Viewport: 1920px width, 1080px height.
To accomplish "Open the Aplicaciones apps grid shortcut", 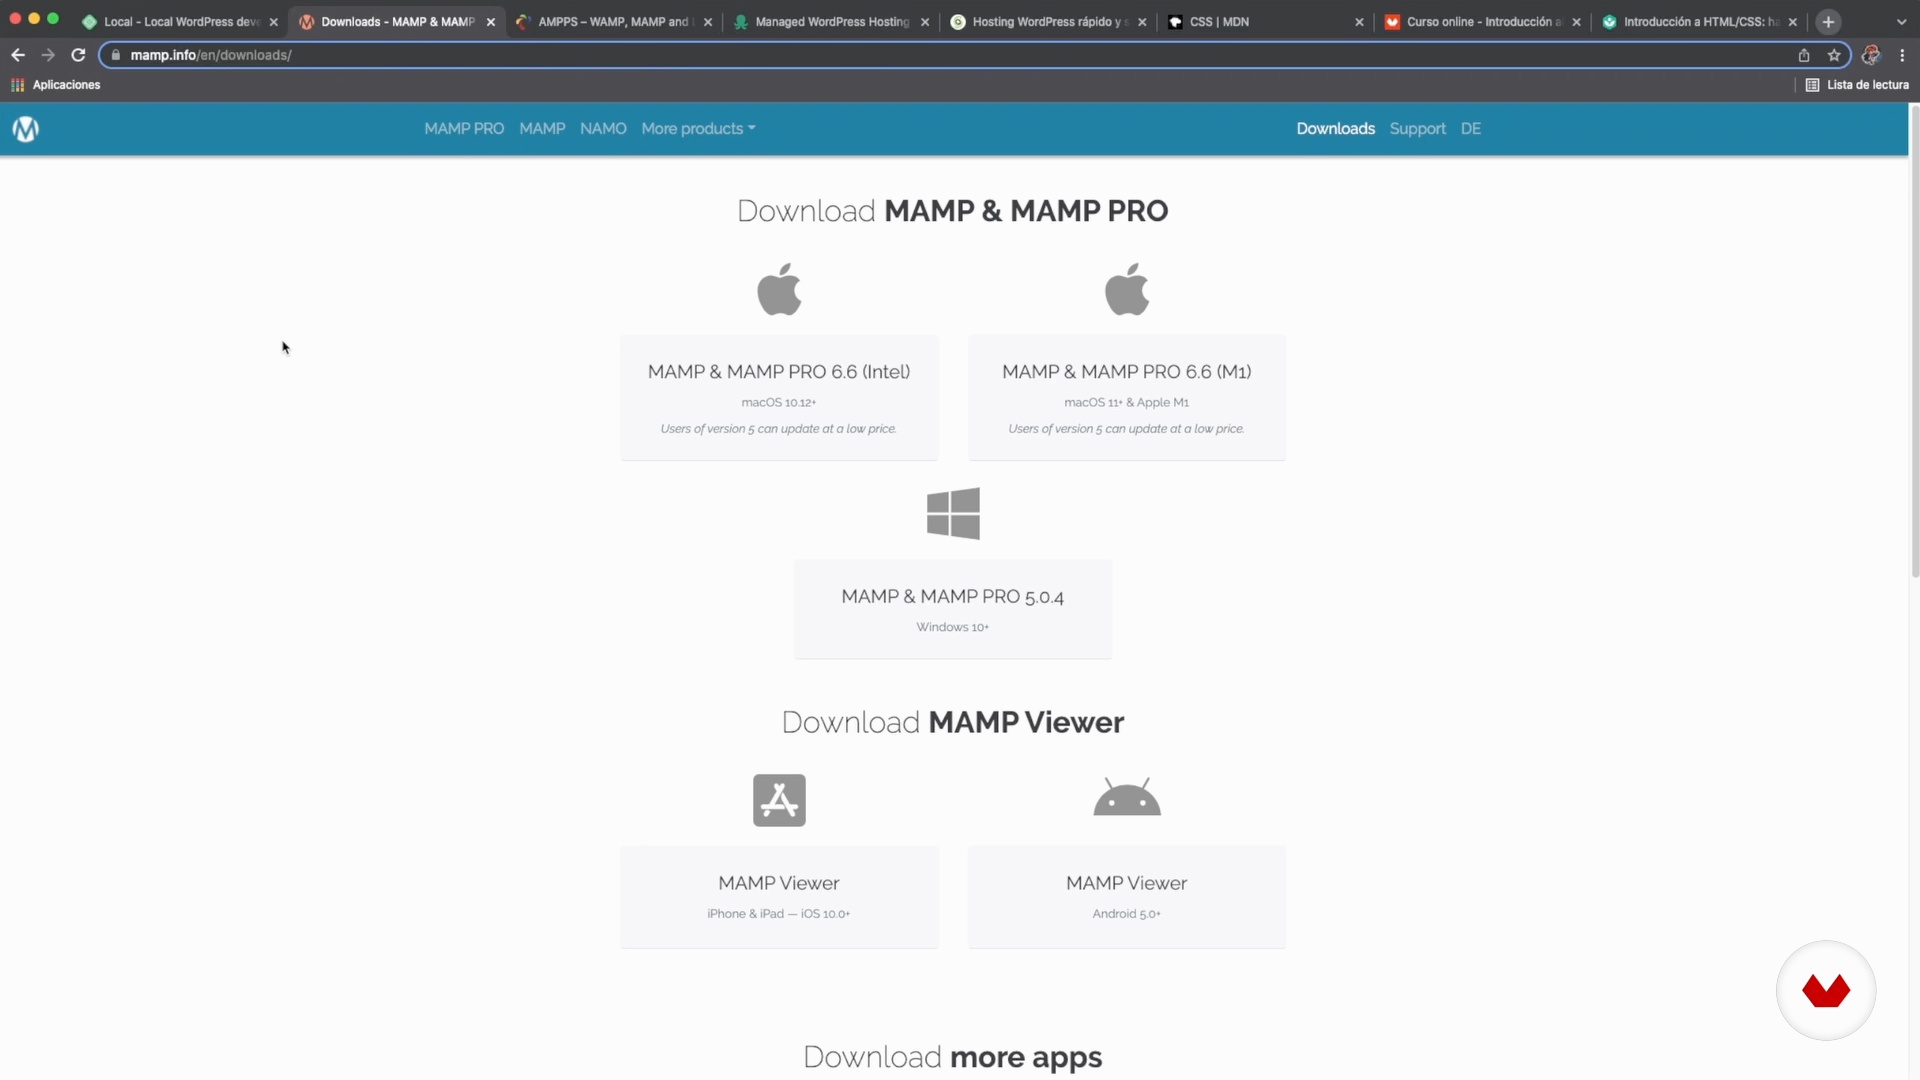I will click(56, 85).
